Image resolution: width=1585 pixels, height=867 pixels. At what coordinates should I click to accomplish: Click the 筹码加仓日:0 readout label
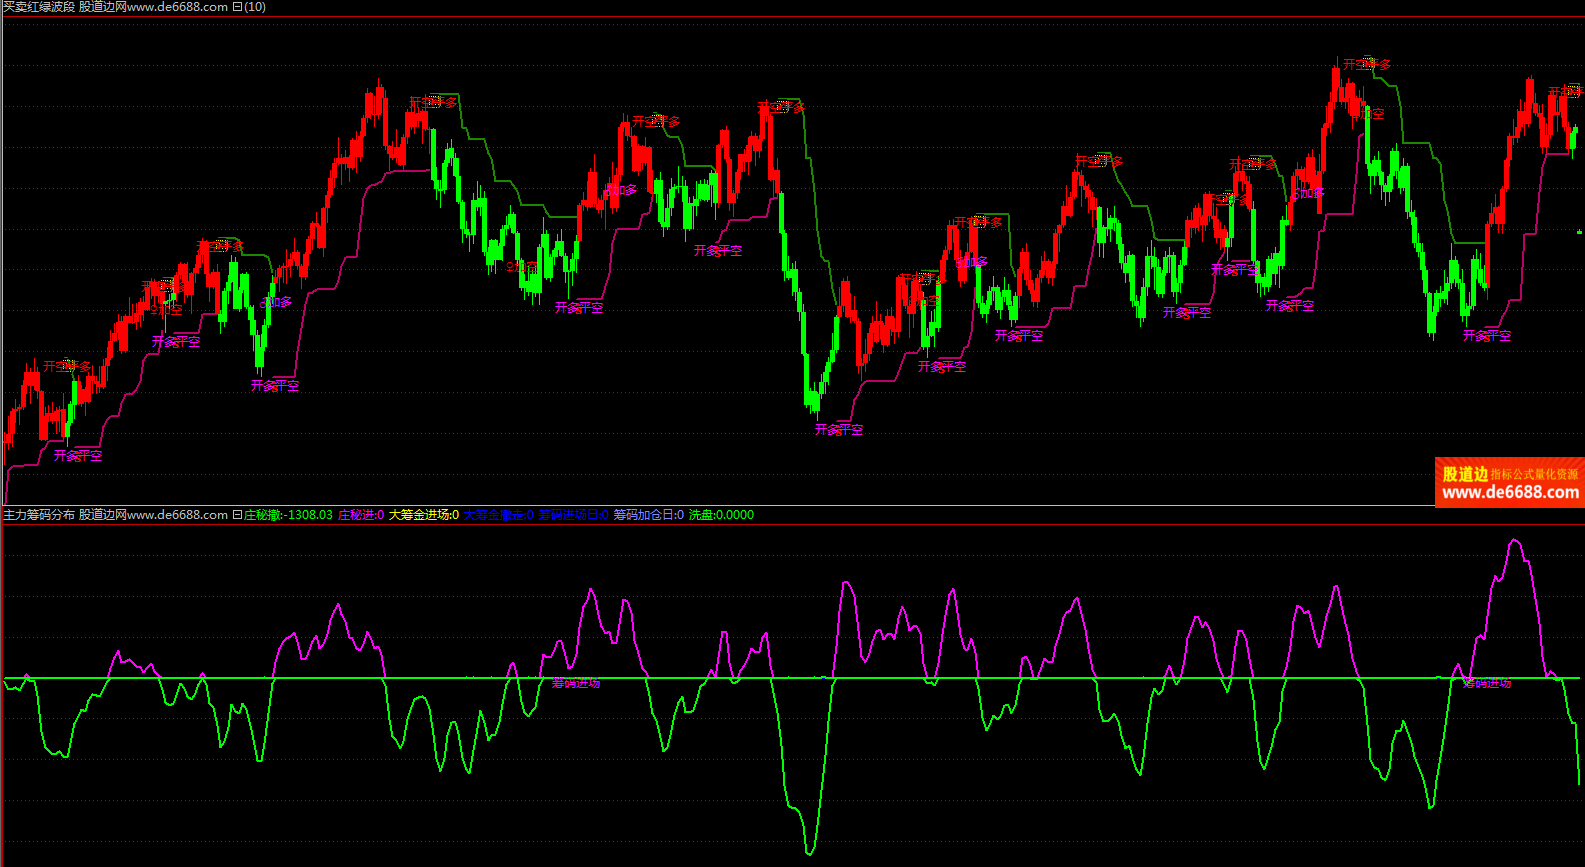[x=648, y=515]
